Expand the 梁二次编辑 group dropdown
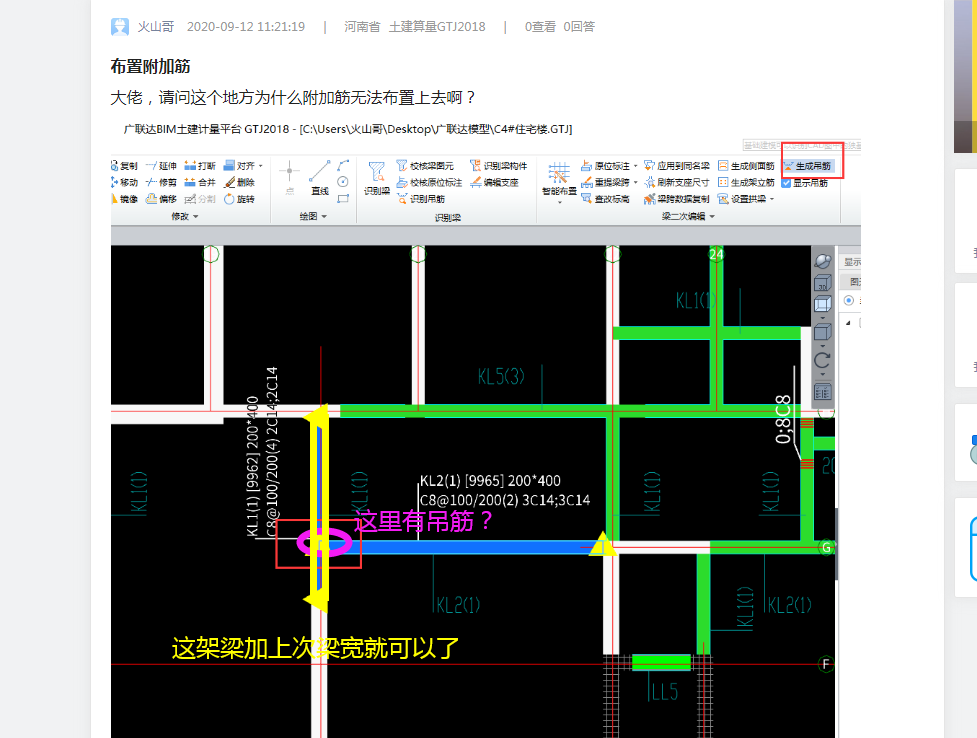This screenshot has width=977, height=738. [712, 216]
